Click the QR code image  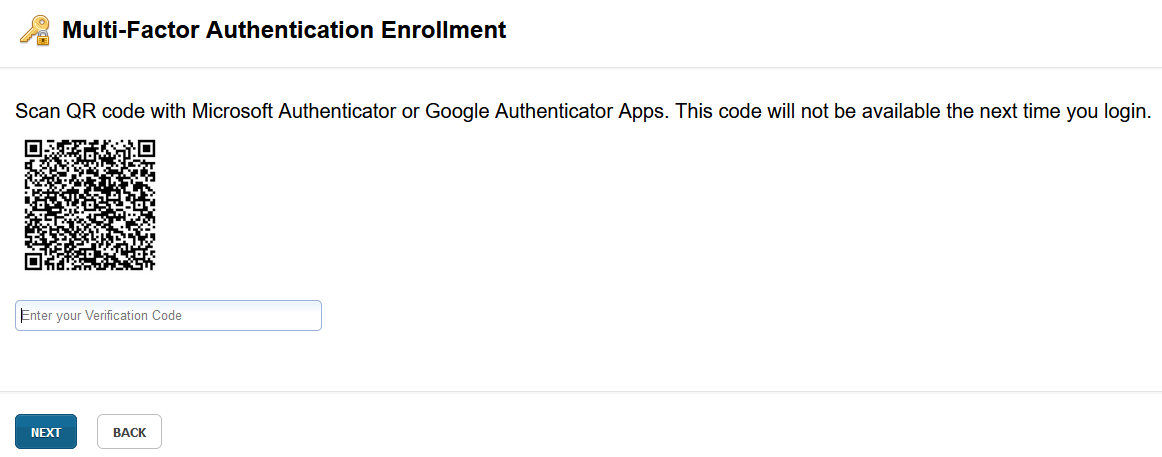tap(90, 204)
